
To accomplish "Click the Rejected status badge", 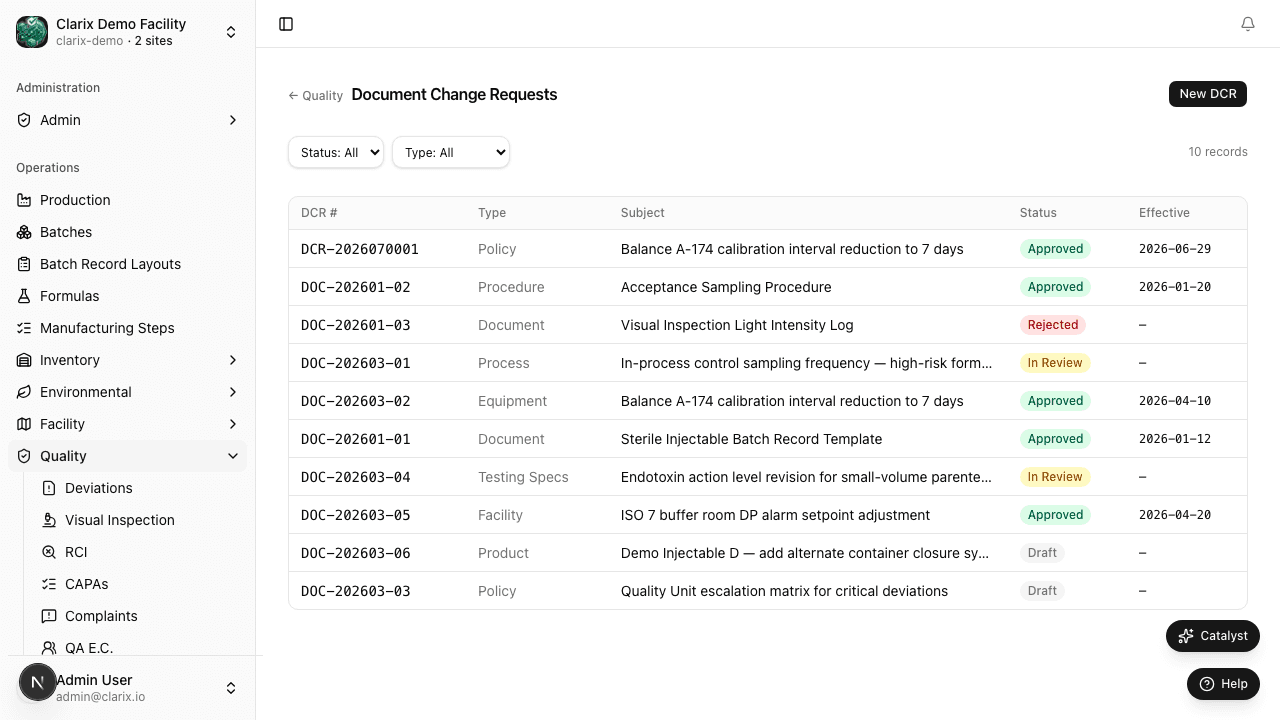I will click(x=1053, y=325).
